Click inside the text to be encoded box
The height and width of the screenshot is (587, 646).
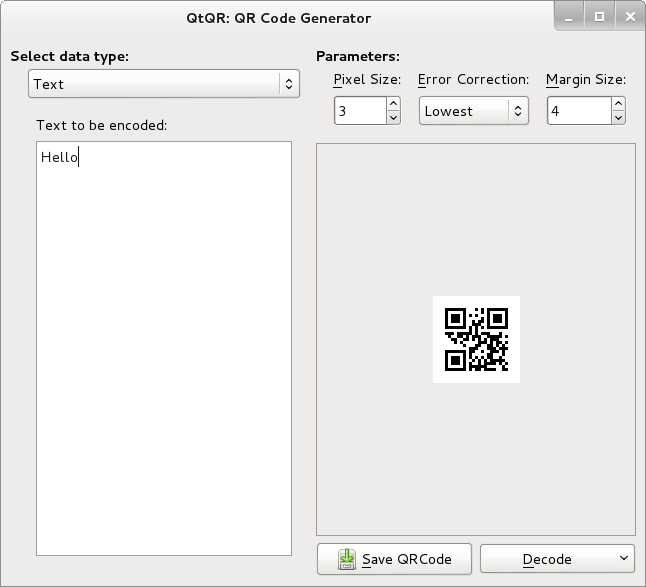(x=164, y=348)
